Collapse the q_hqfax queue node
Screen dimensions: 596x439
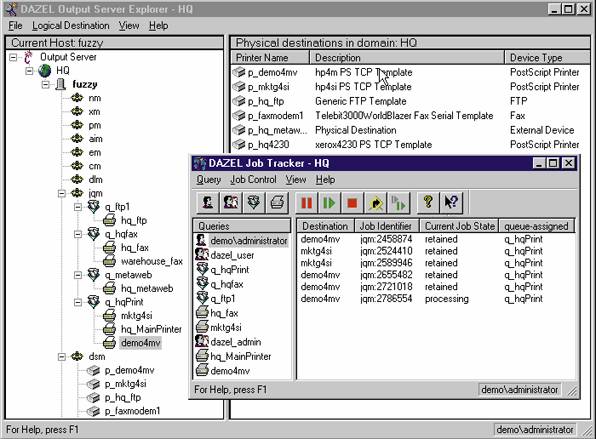coord(78,234)
